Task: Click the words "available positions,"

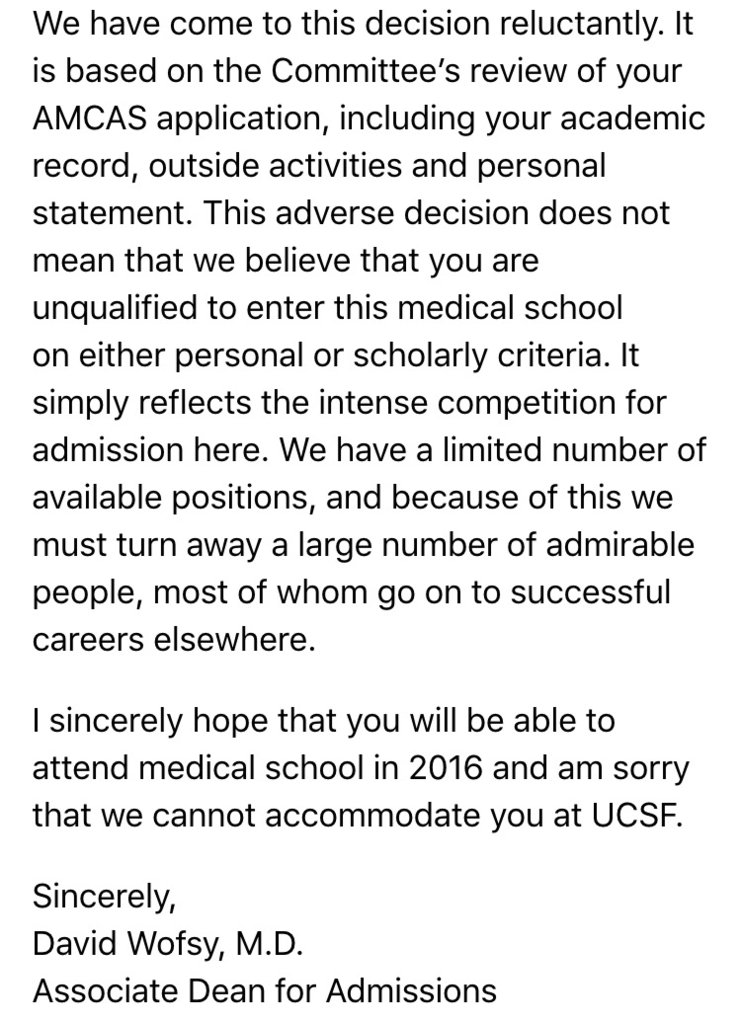Action: (174, 498)
